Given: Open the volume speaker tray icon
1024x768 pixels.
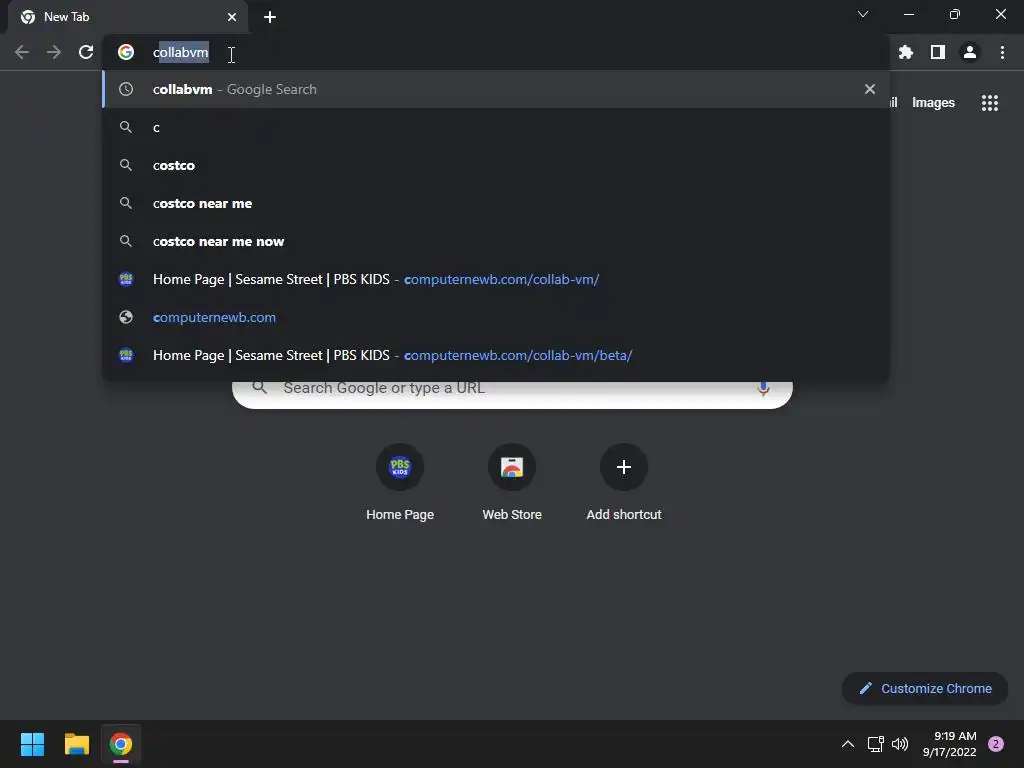Looking at the screenshot, I should click(900, 744).
